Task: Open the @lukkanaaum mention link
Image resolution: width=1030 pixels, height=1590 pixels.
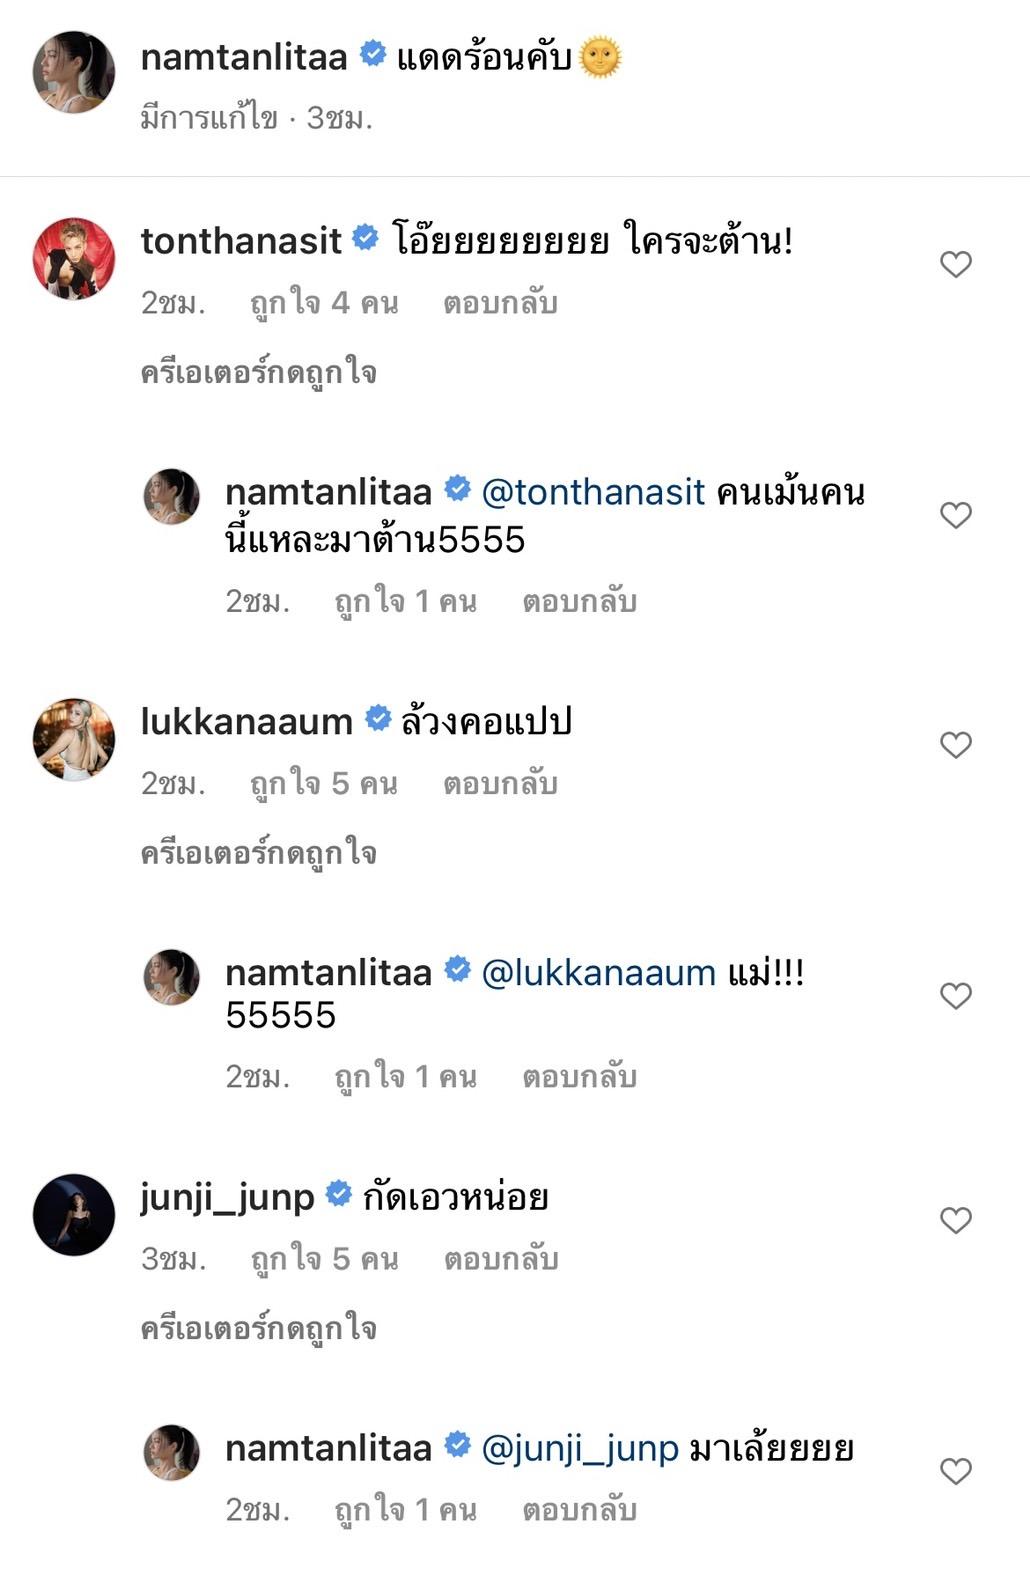Action: (x=598, y=973)
